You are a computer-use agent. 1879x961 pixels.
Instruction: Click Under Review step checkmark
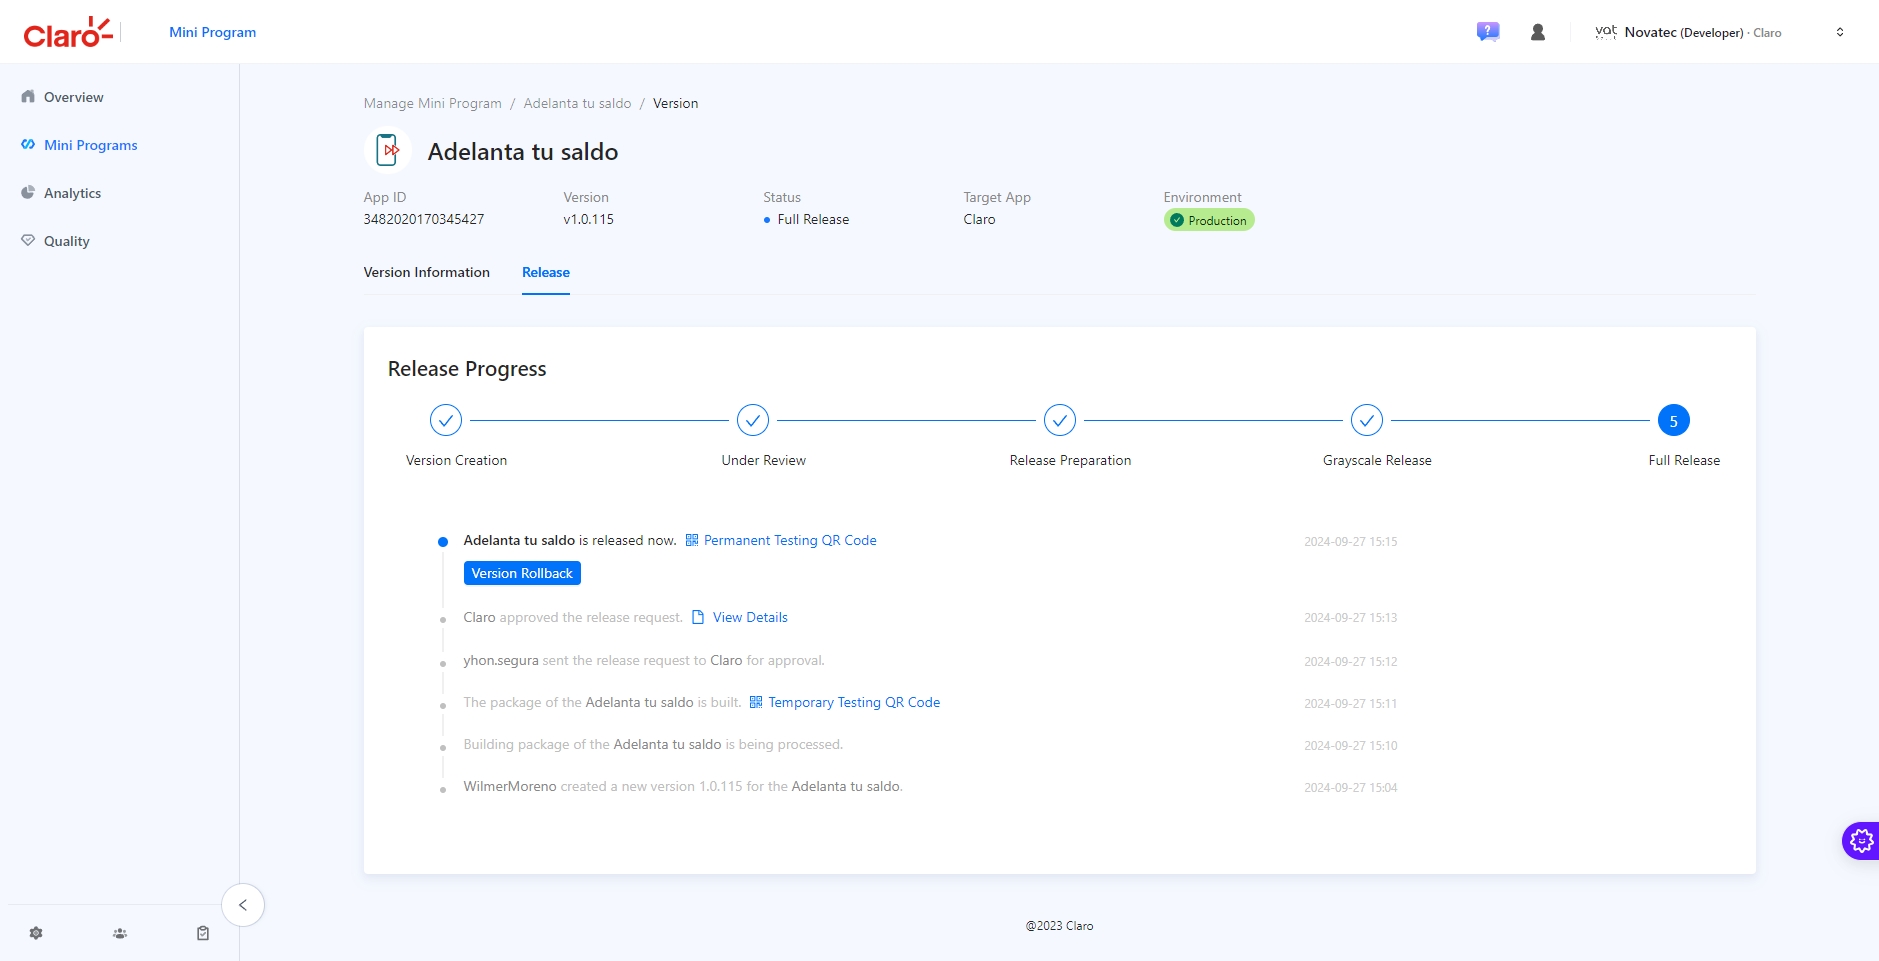(x=753, y=421)
